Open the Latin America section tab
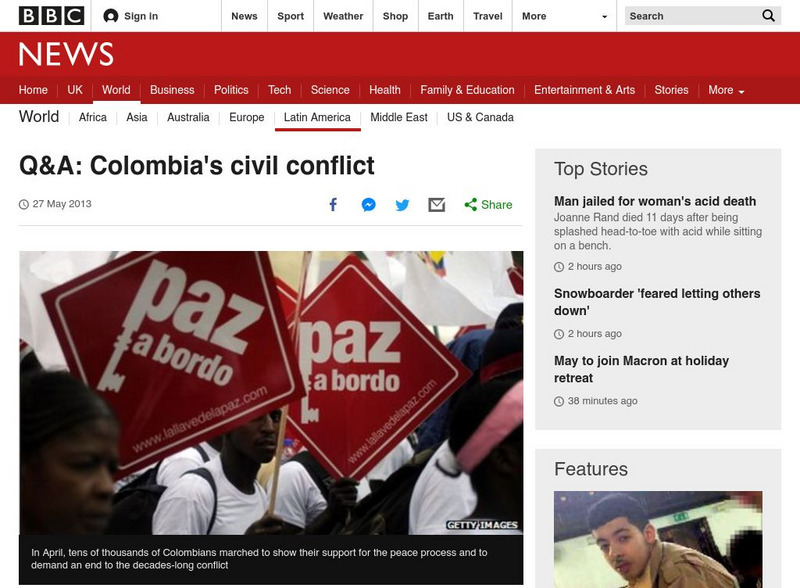Screen dimensions: 800x588 click(317, 117)
